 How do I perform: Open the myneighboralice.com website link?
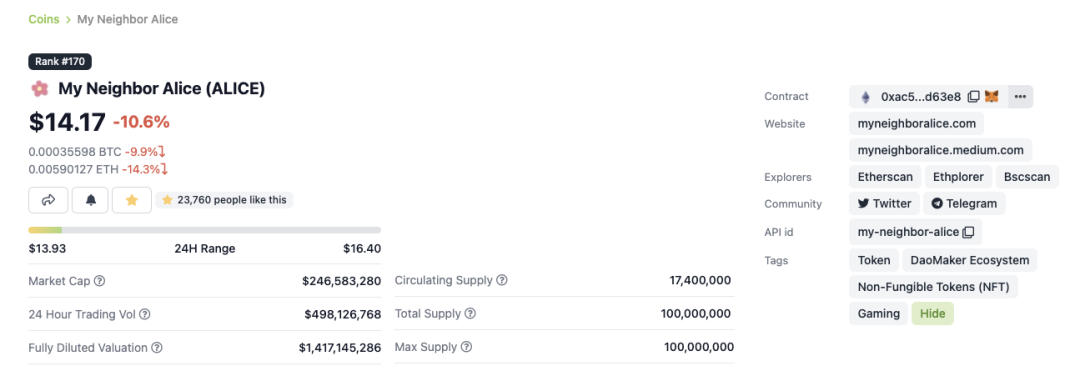tap(917, 124)
